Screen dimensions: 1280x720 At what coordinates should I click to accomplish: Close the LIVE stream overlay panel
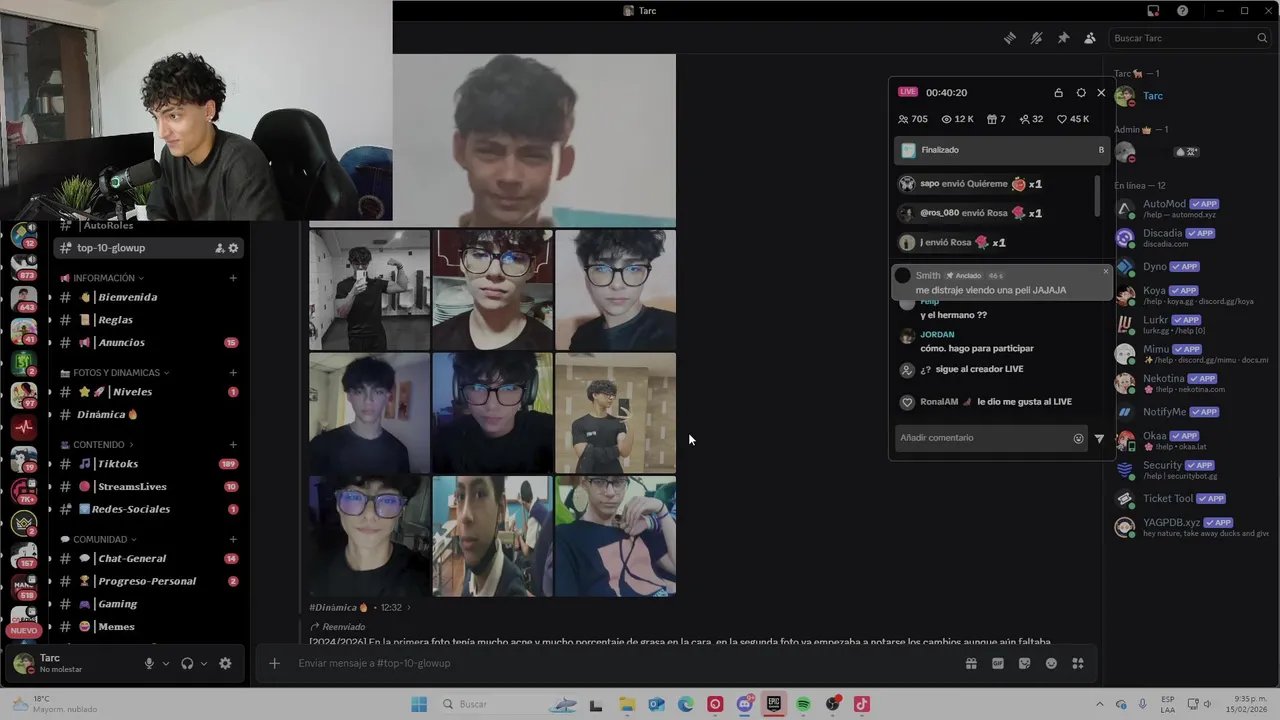point(1101,93)
